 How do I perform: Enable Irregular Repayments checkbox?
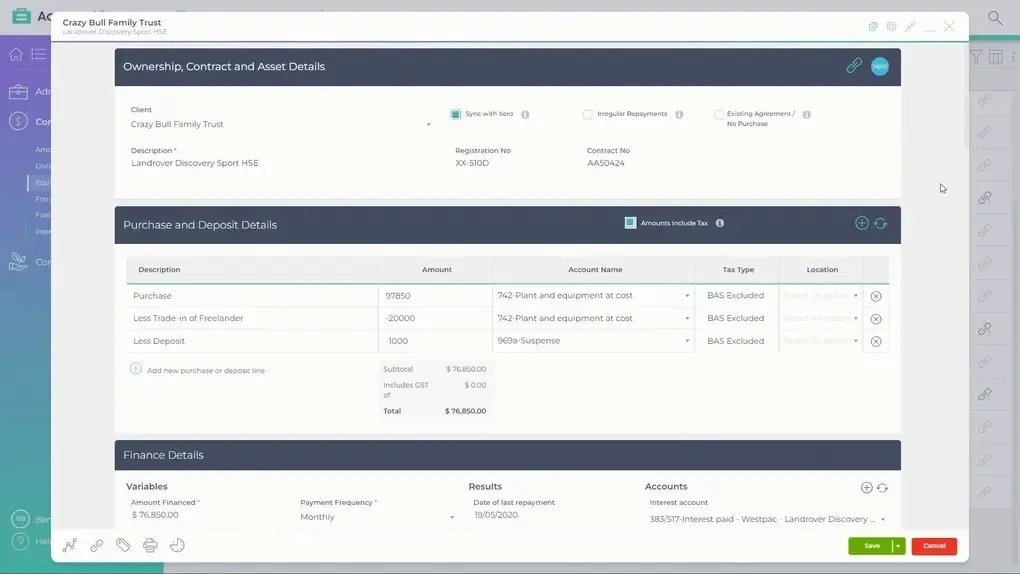[x=587, y=115]
